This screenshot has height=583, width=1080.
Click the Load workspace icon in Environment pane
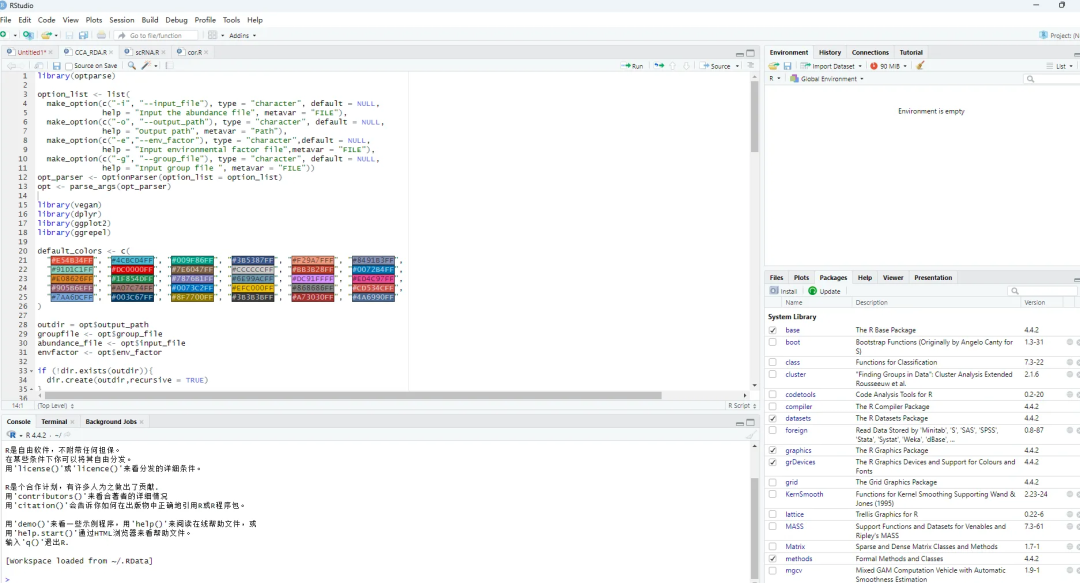pos(773,66)
